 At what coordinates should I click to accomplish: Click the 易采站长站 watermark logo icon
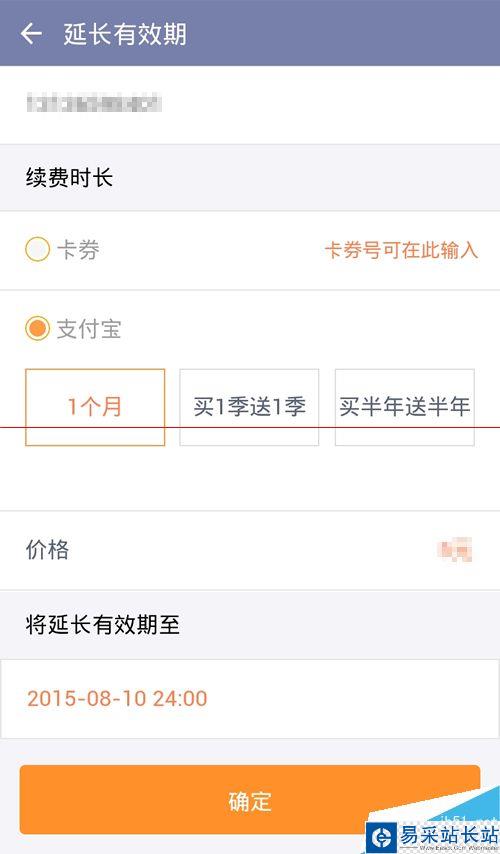coord(381,837)
